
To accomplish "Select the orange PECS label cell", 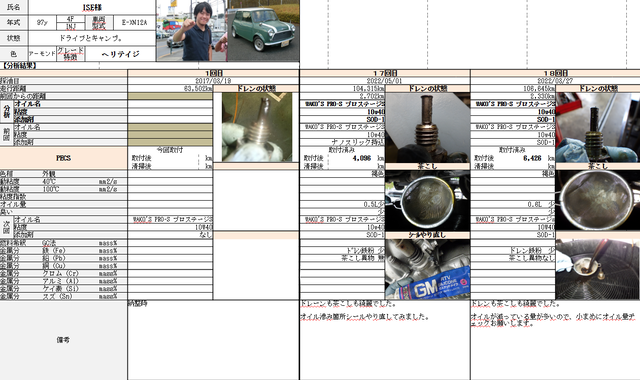I will (64, 158).
